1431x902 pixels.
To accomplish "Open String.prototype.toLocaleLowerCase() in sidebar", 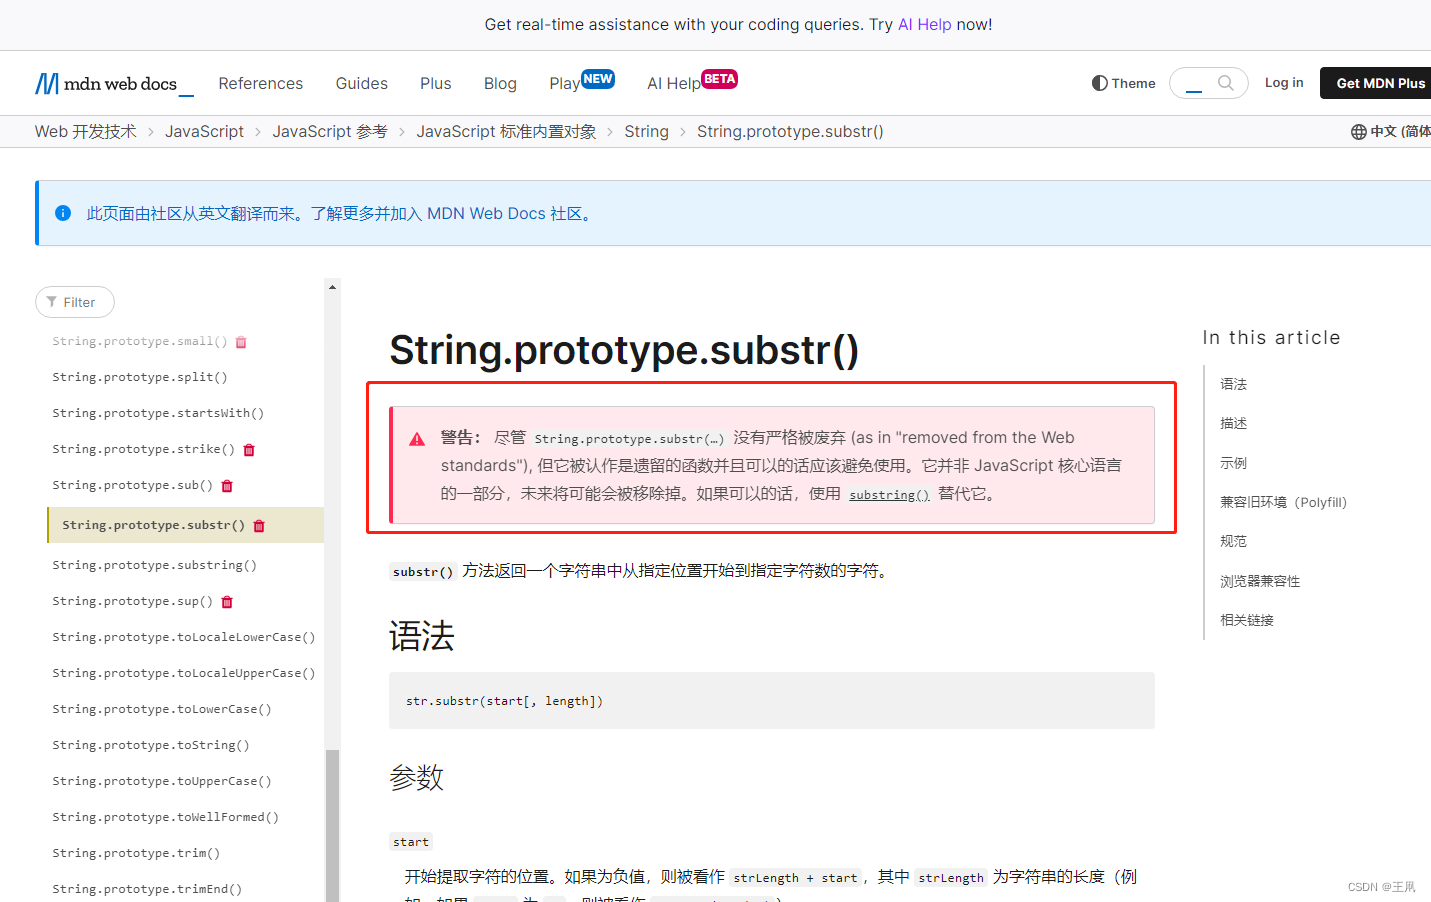I will [184, 638].
